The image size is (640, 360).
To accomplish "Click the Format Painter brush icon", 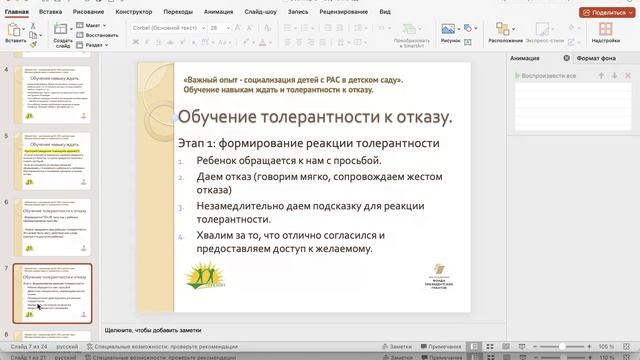I will tap(33, 44).
